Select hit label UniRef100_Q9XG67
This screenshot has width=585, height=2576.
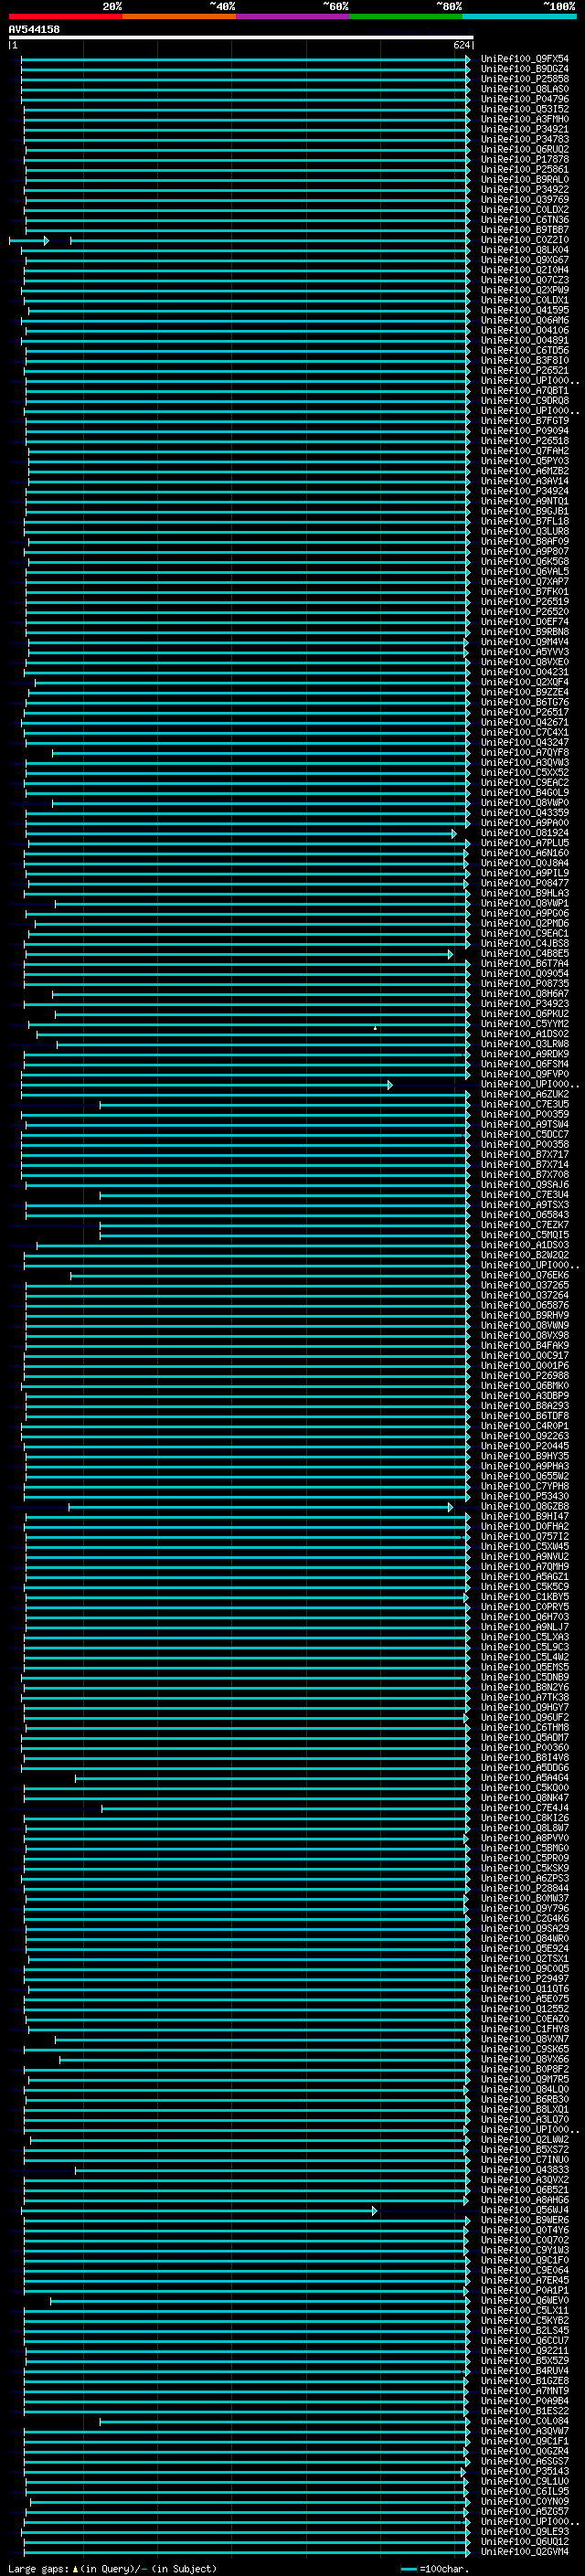(524, 260)
